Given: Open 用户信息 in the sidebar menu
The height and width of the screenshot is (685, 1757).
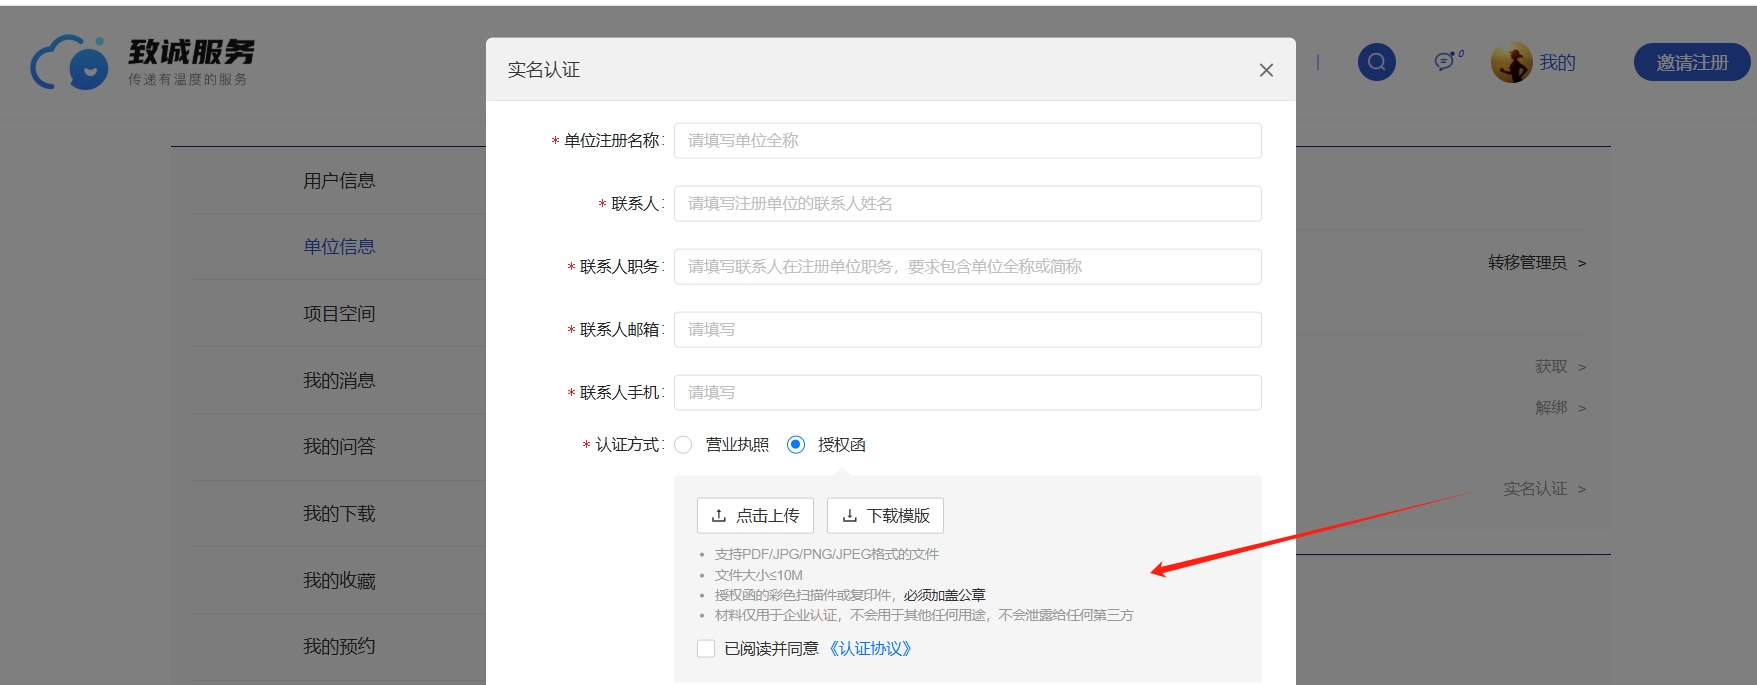Looking at the screenshot, I should coord(339,181).
